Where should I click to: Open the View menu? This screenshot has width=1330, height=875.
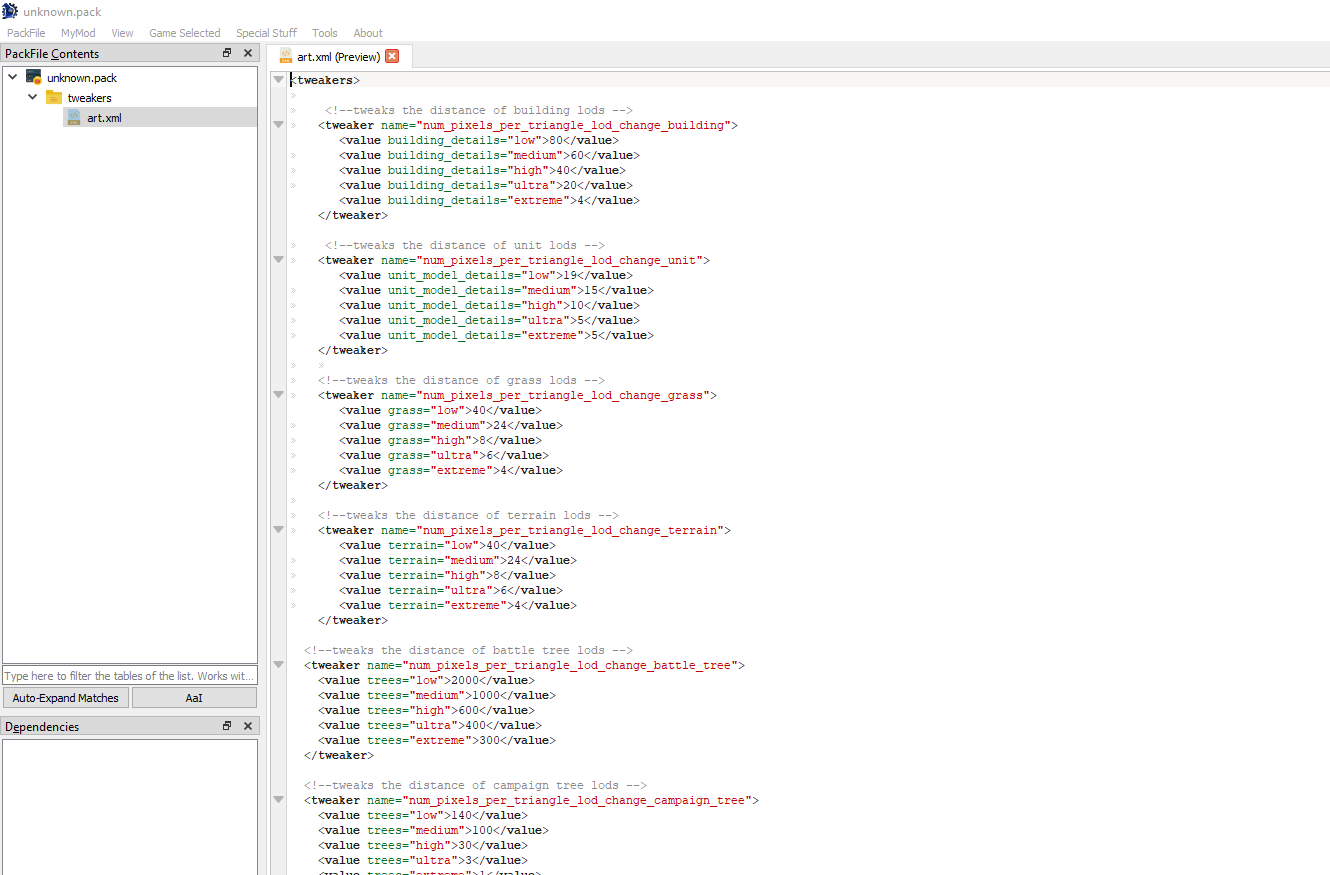tap(122, 33)
